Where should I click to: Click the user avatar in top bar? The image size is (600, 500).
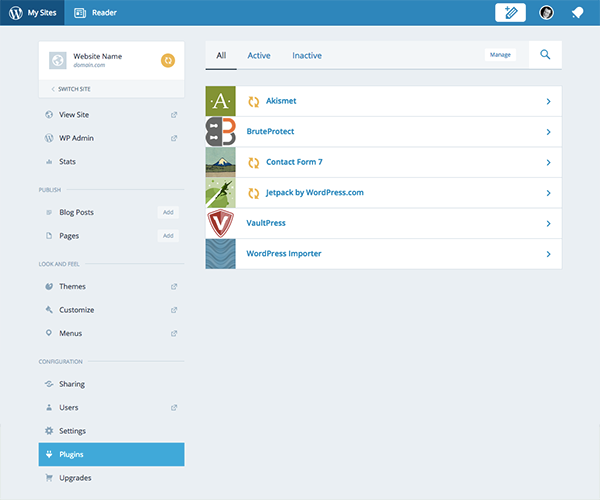(x=546, y=13)
